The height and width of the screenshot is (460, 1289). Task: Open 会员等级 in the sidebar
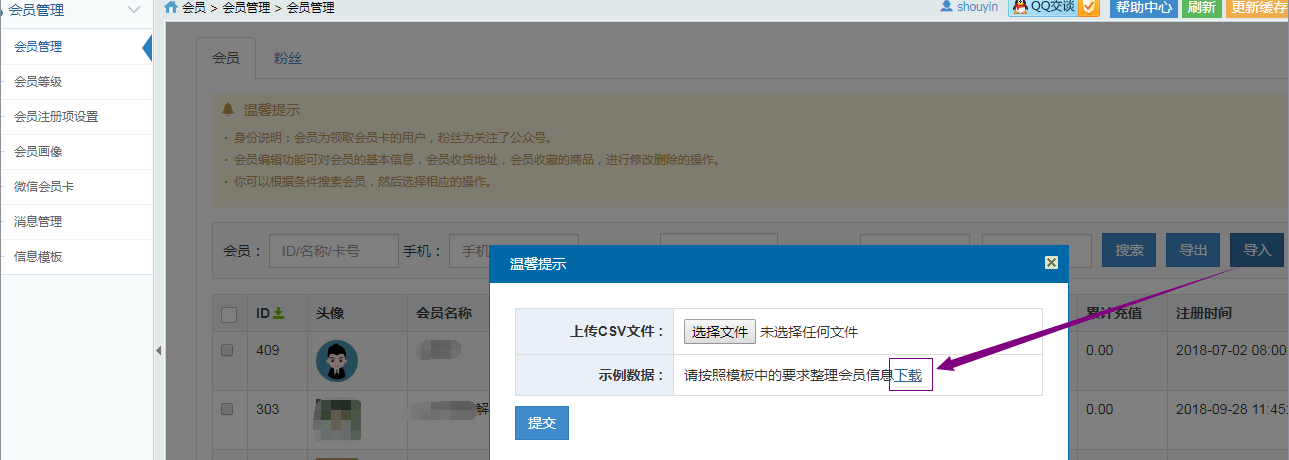(x=38, y=82)
